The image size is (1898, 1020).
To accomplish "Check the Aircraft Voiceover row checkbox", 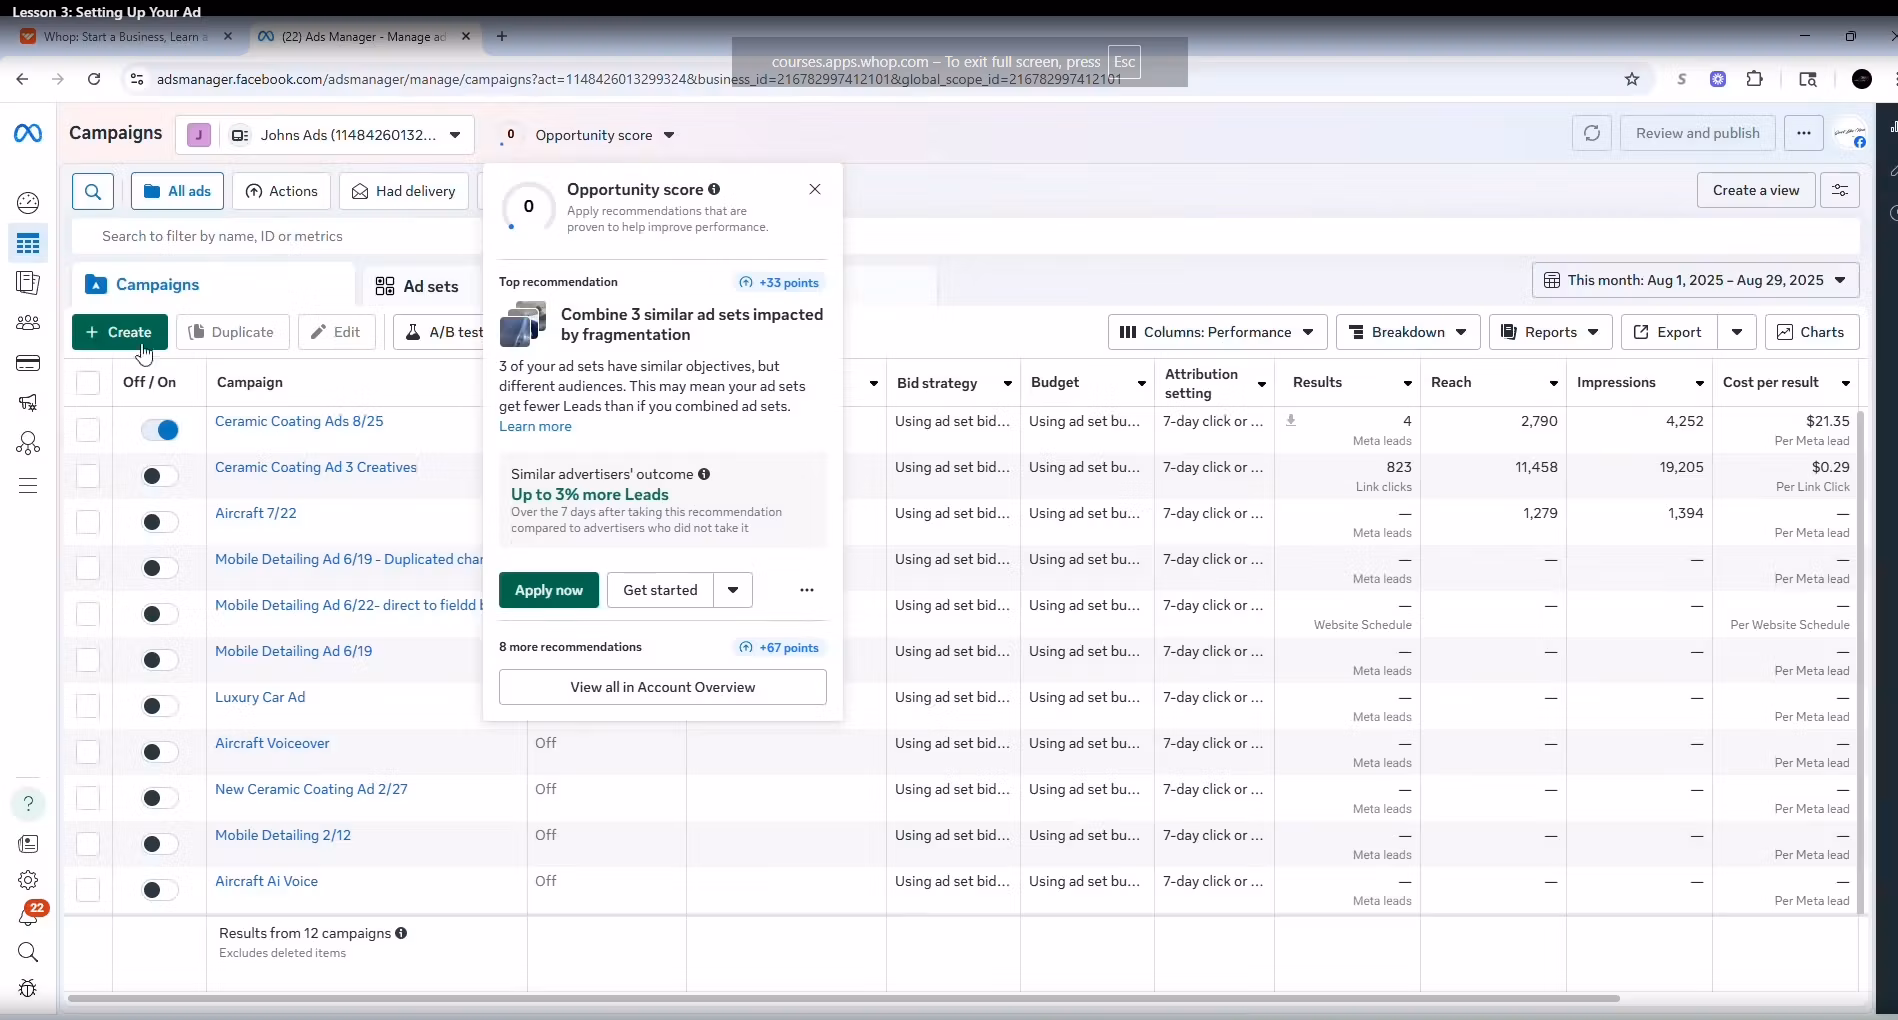I will coord(88,752).
